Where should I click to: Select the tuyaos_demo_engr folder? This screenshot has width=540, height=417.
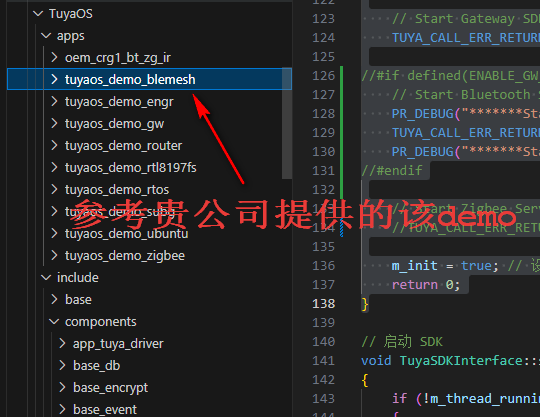point(119,102)
